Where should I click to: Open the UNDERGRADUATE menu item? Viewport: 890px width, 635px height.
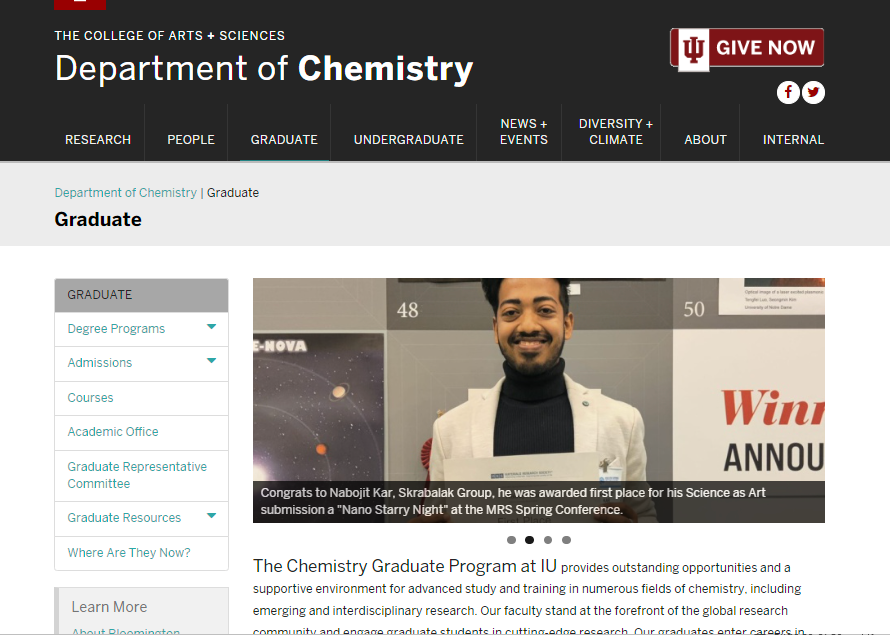point(409,140)
